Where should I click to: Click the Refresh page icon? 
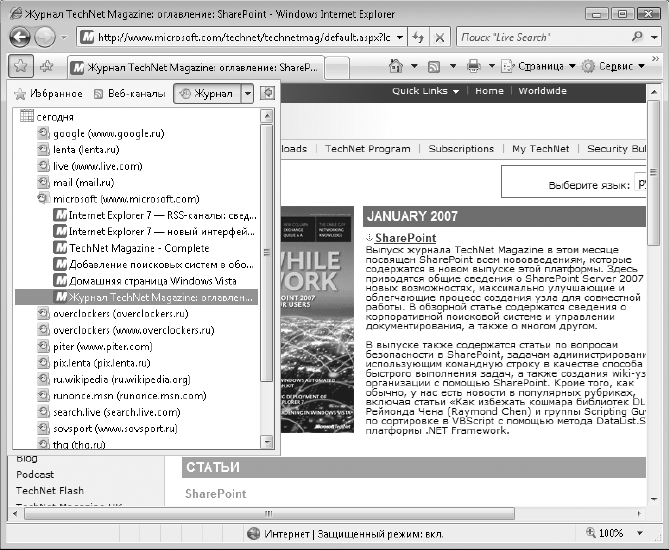point(418,38)
